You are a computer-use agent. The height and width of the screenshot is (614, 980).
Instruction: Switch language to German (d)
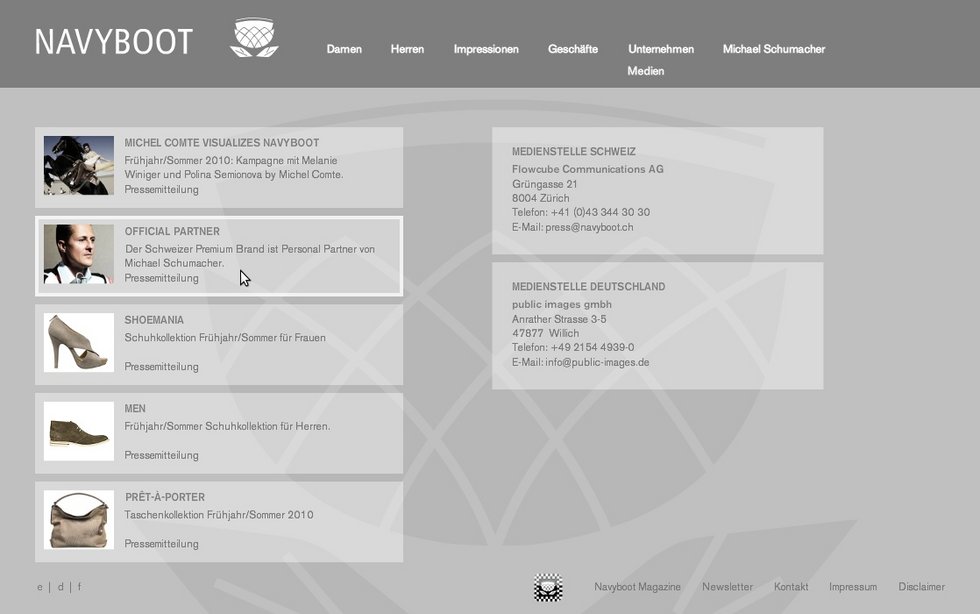pos(61,587)
